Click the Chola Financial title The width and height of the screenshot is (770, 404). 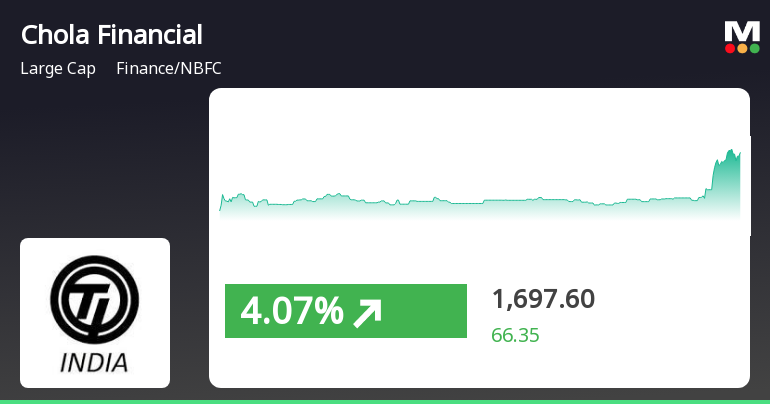pyautogui.click(x=111, y=35)
